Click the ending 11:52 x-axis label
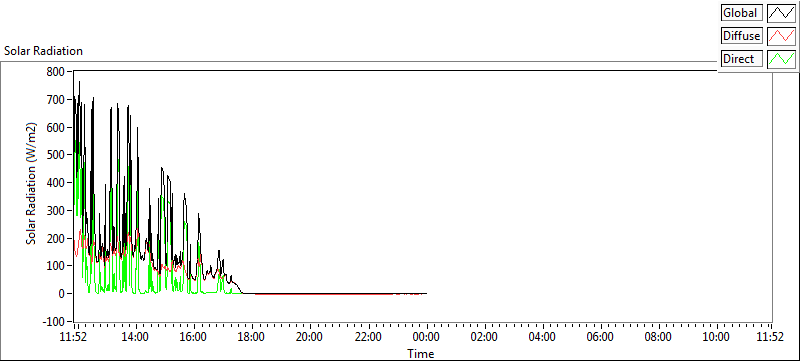The image size is (800, 361). pyautogui.click(x=770, y=337)
